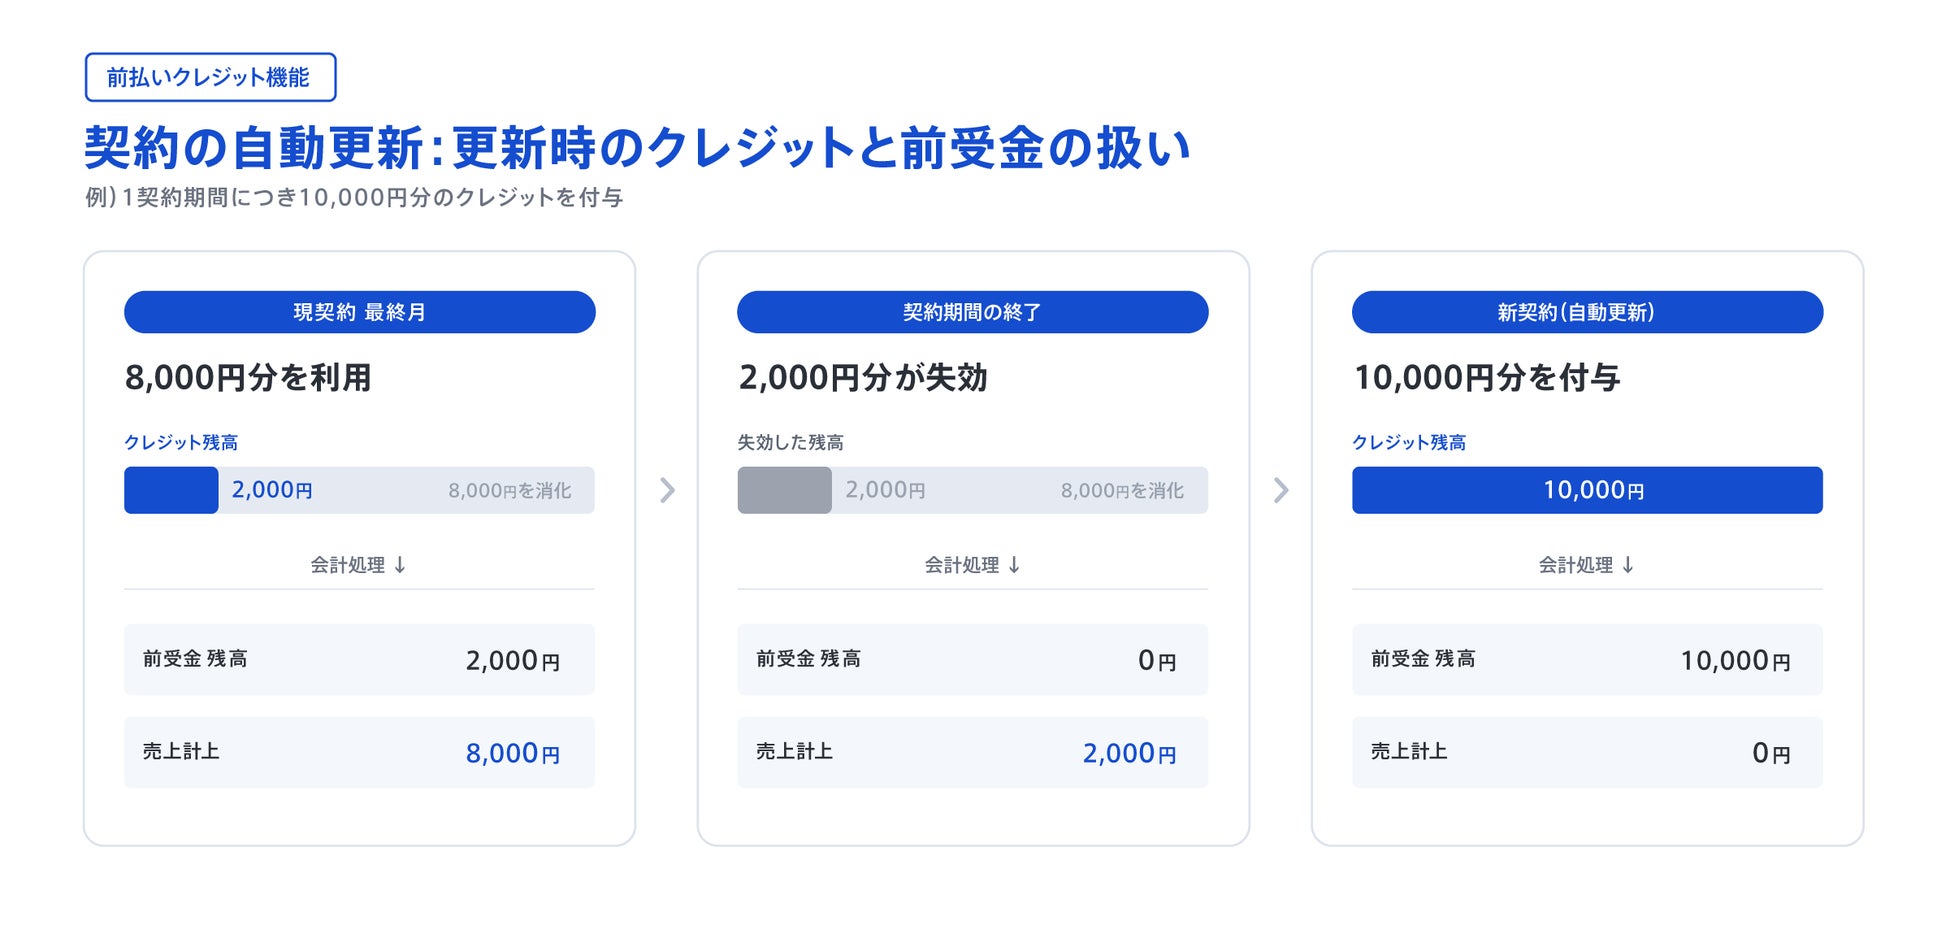The image size is (1950, 943).
Task: Select the 契約期間の終了 header pill
Action: 973,312
